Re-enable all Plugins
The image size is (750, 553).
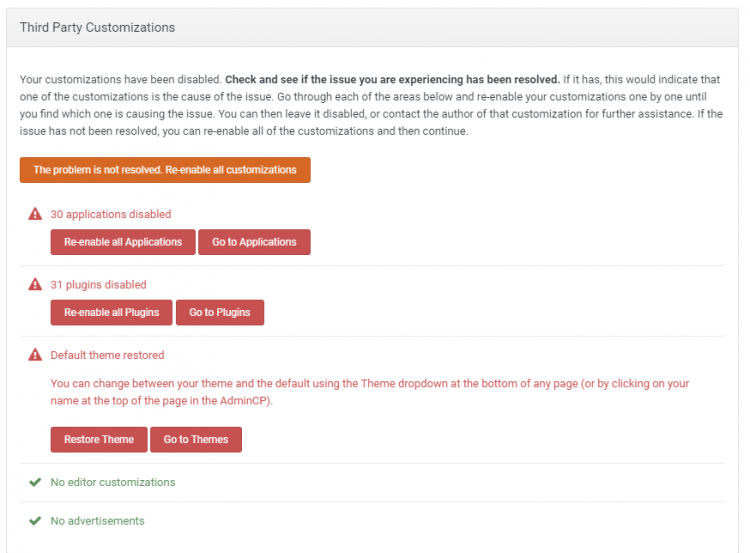(x=112, y=312)
